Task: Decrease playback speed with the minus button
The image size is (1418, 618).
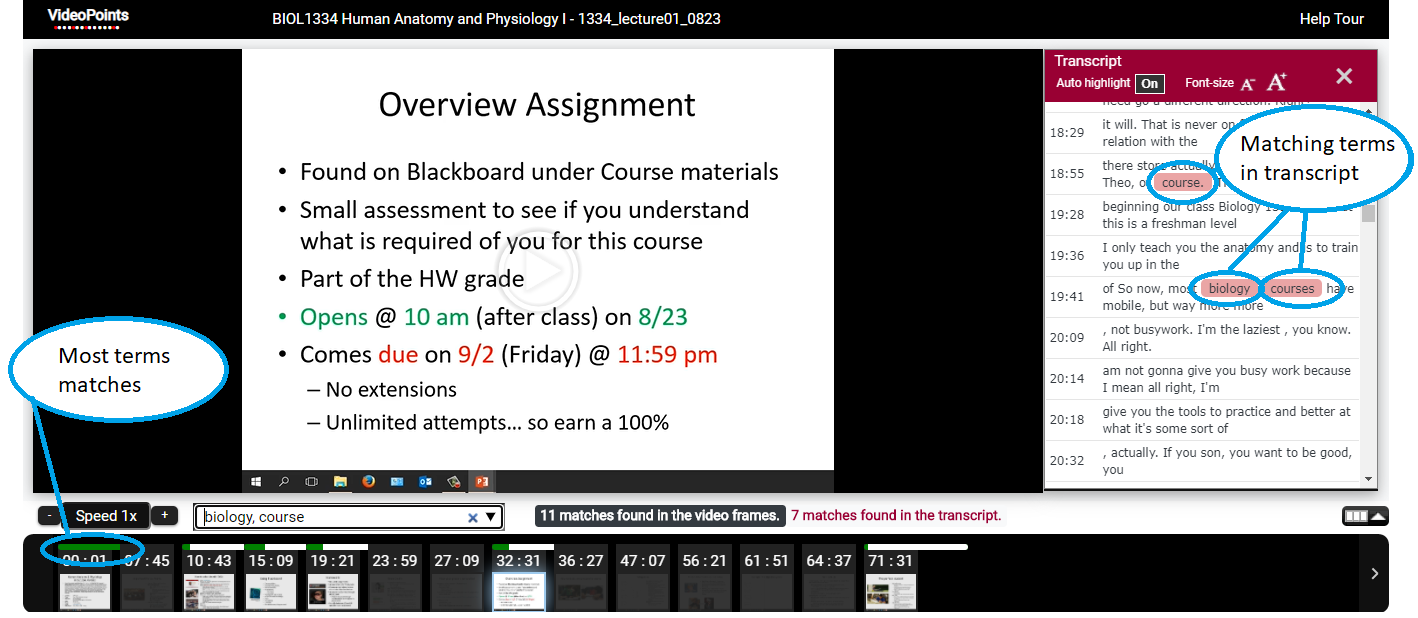Action: [49, 515]
